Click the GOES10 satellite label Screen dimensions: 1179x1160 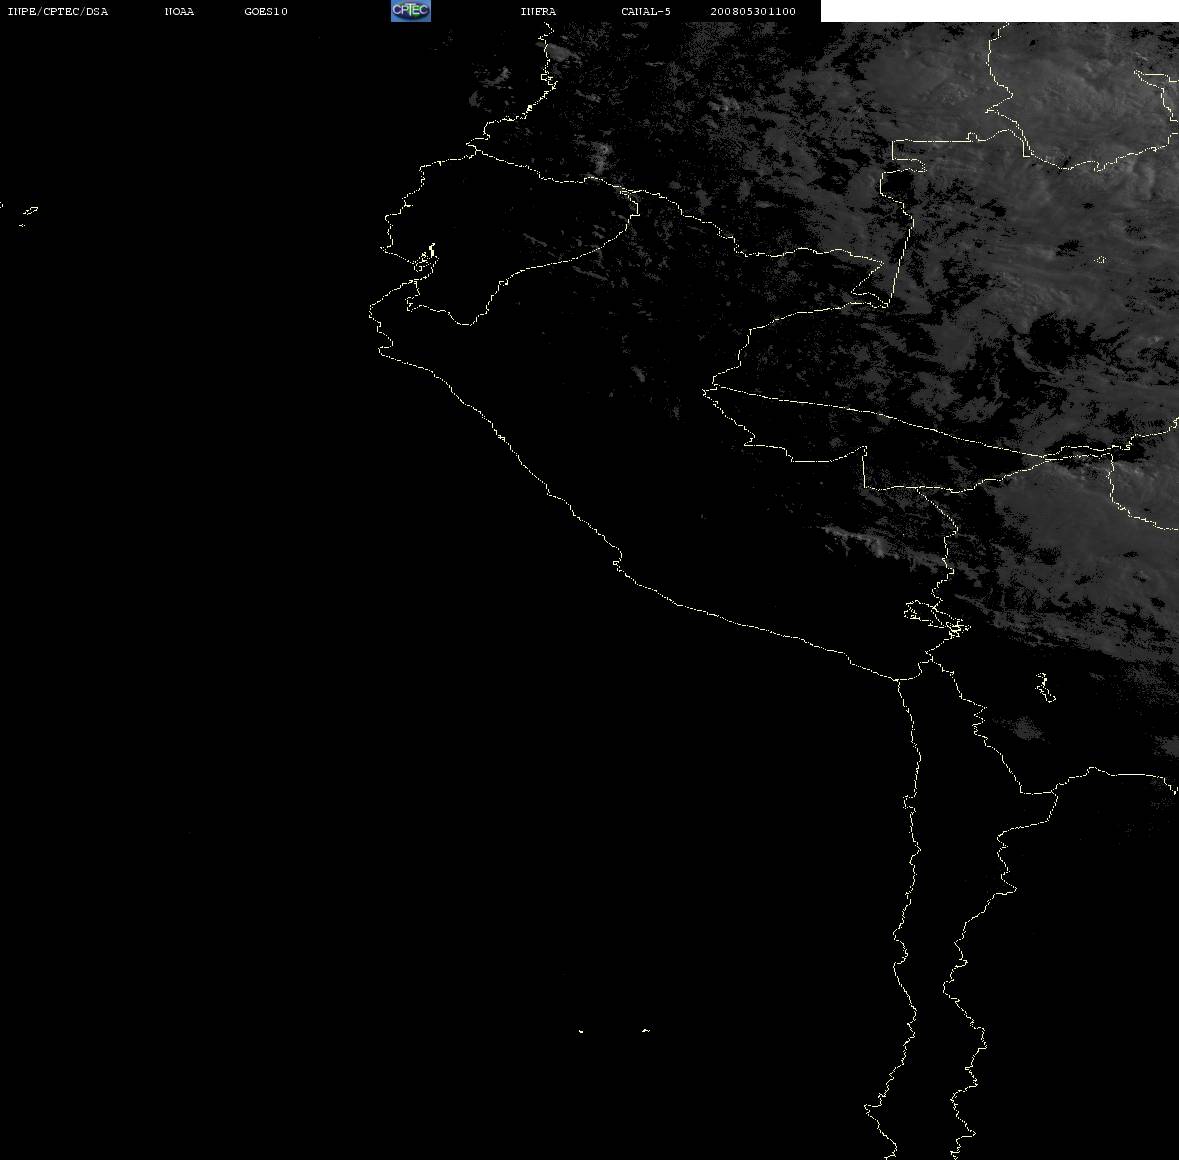pyautogui.click(x=265, y=11)
